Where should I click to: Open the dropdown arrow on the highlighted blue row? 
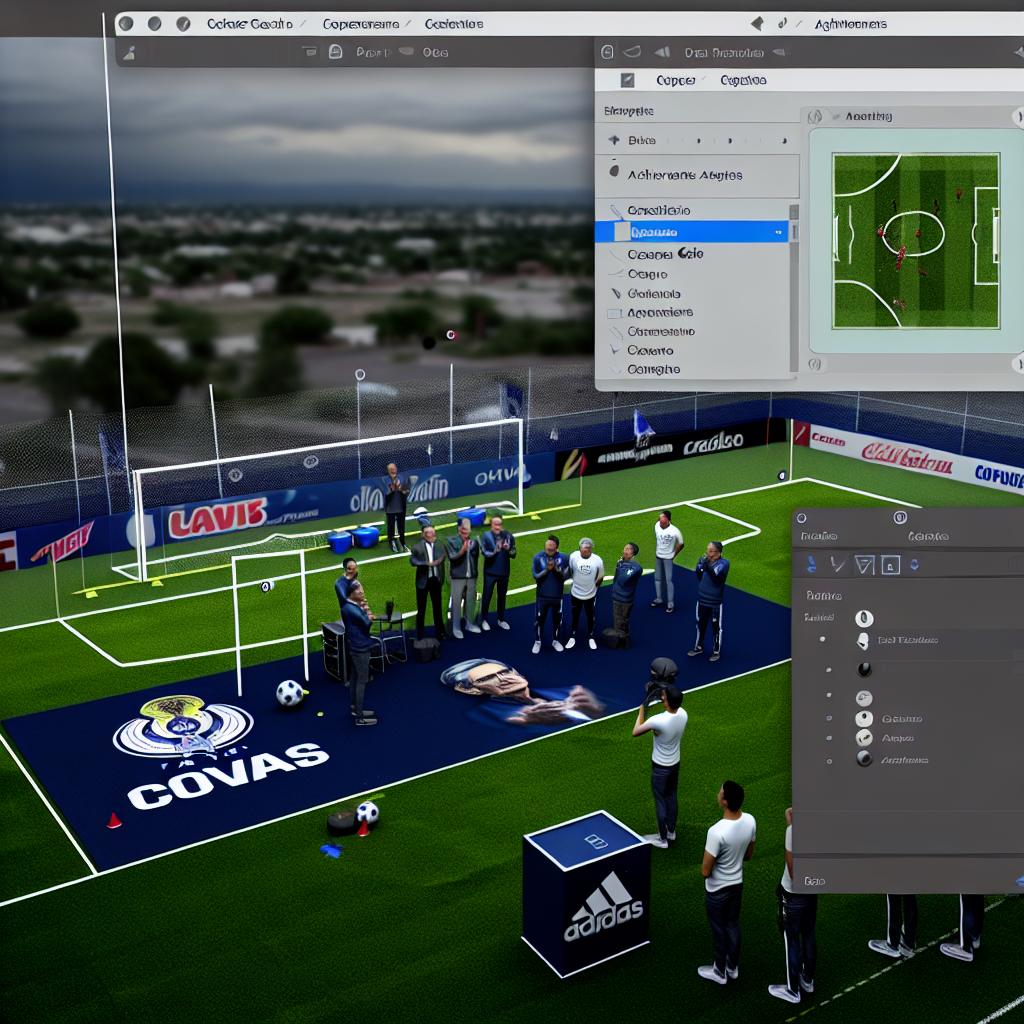click(x=780, y=232)
